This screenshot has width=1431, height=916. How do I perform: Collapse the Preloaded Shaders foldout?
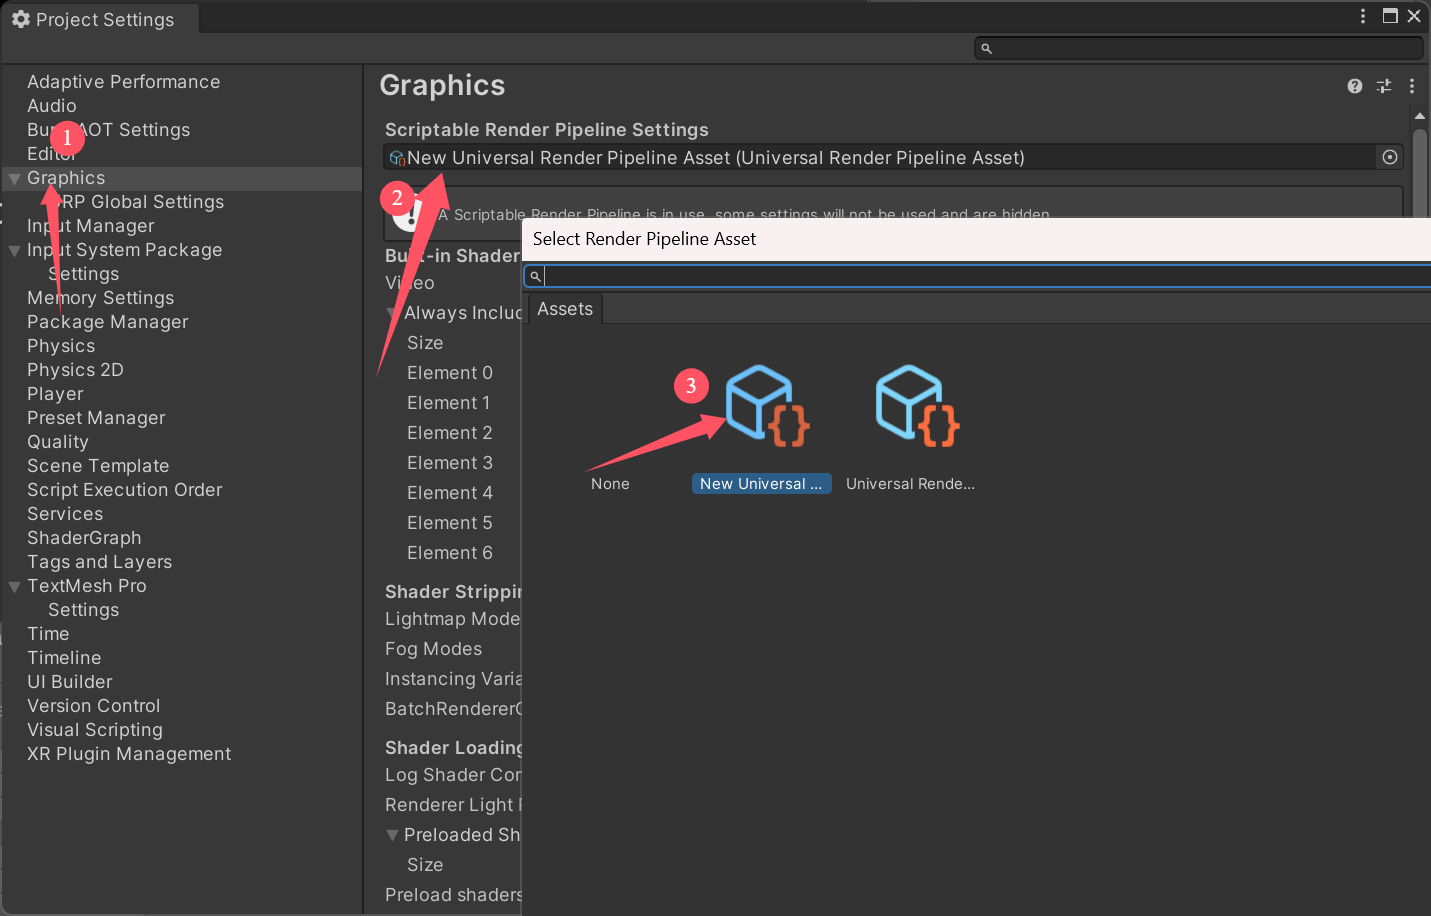click(392, 835)
